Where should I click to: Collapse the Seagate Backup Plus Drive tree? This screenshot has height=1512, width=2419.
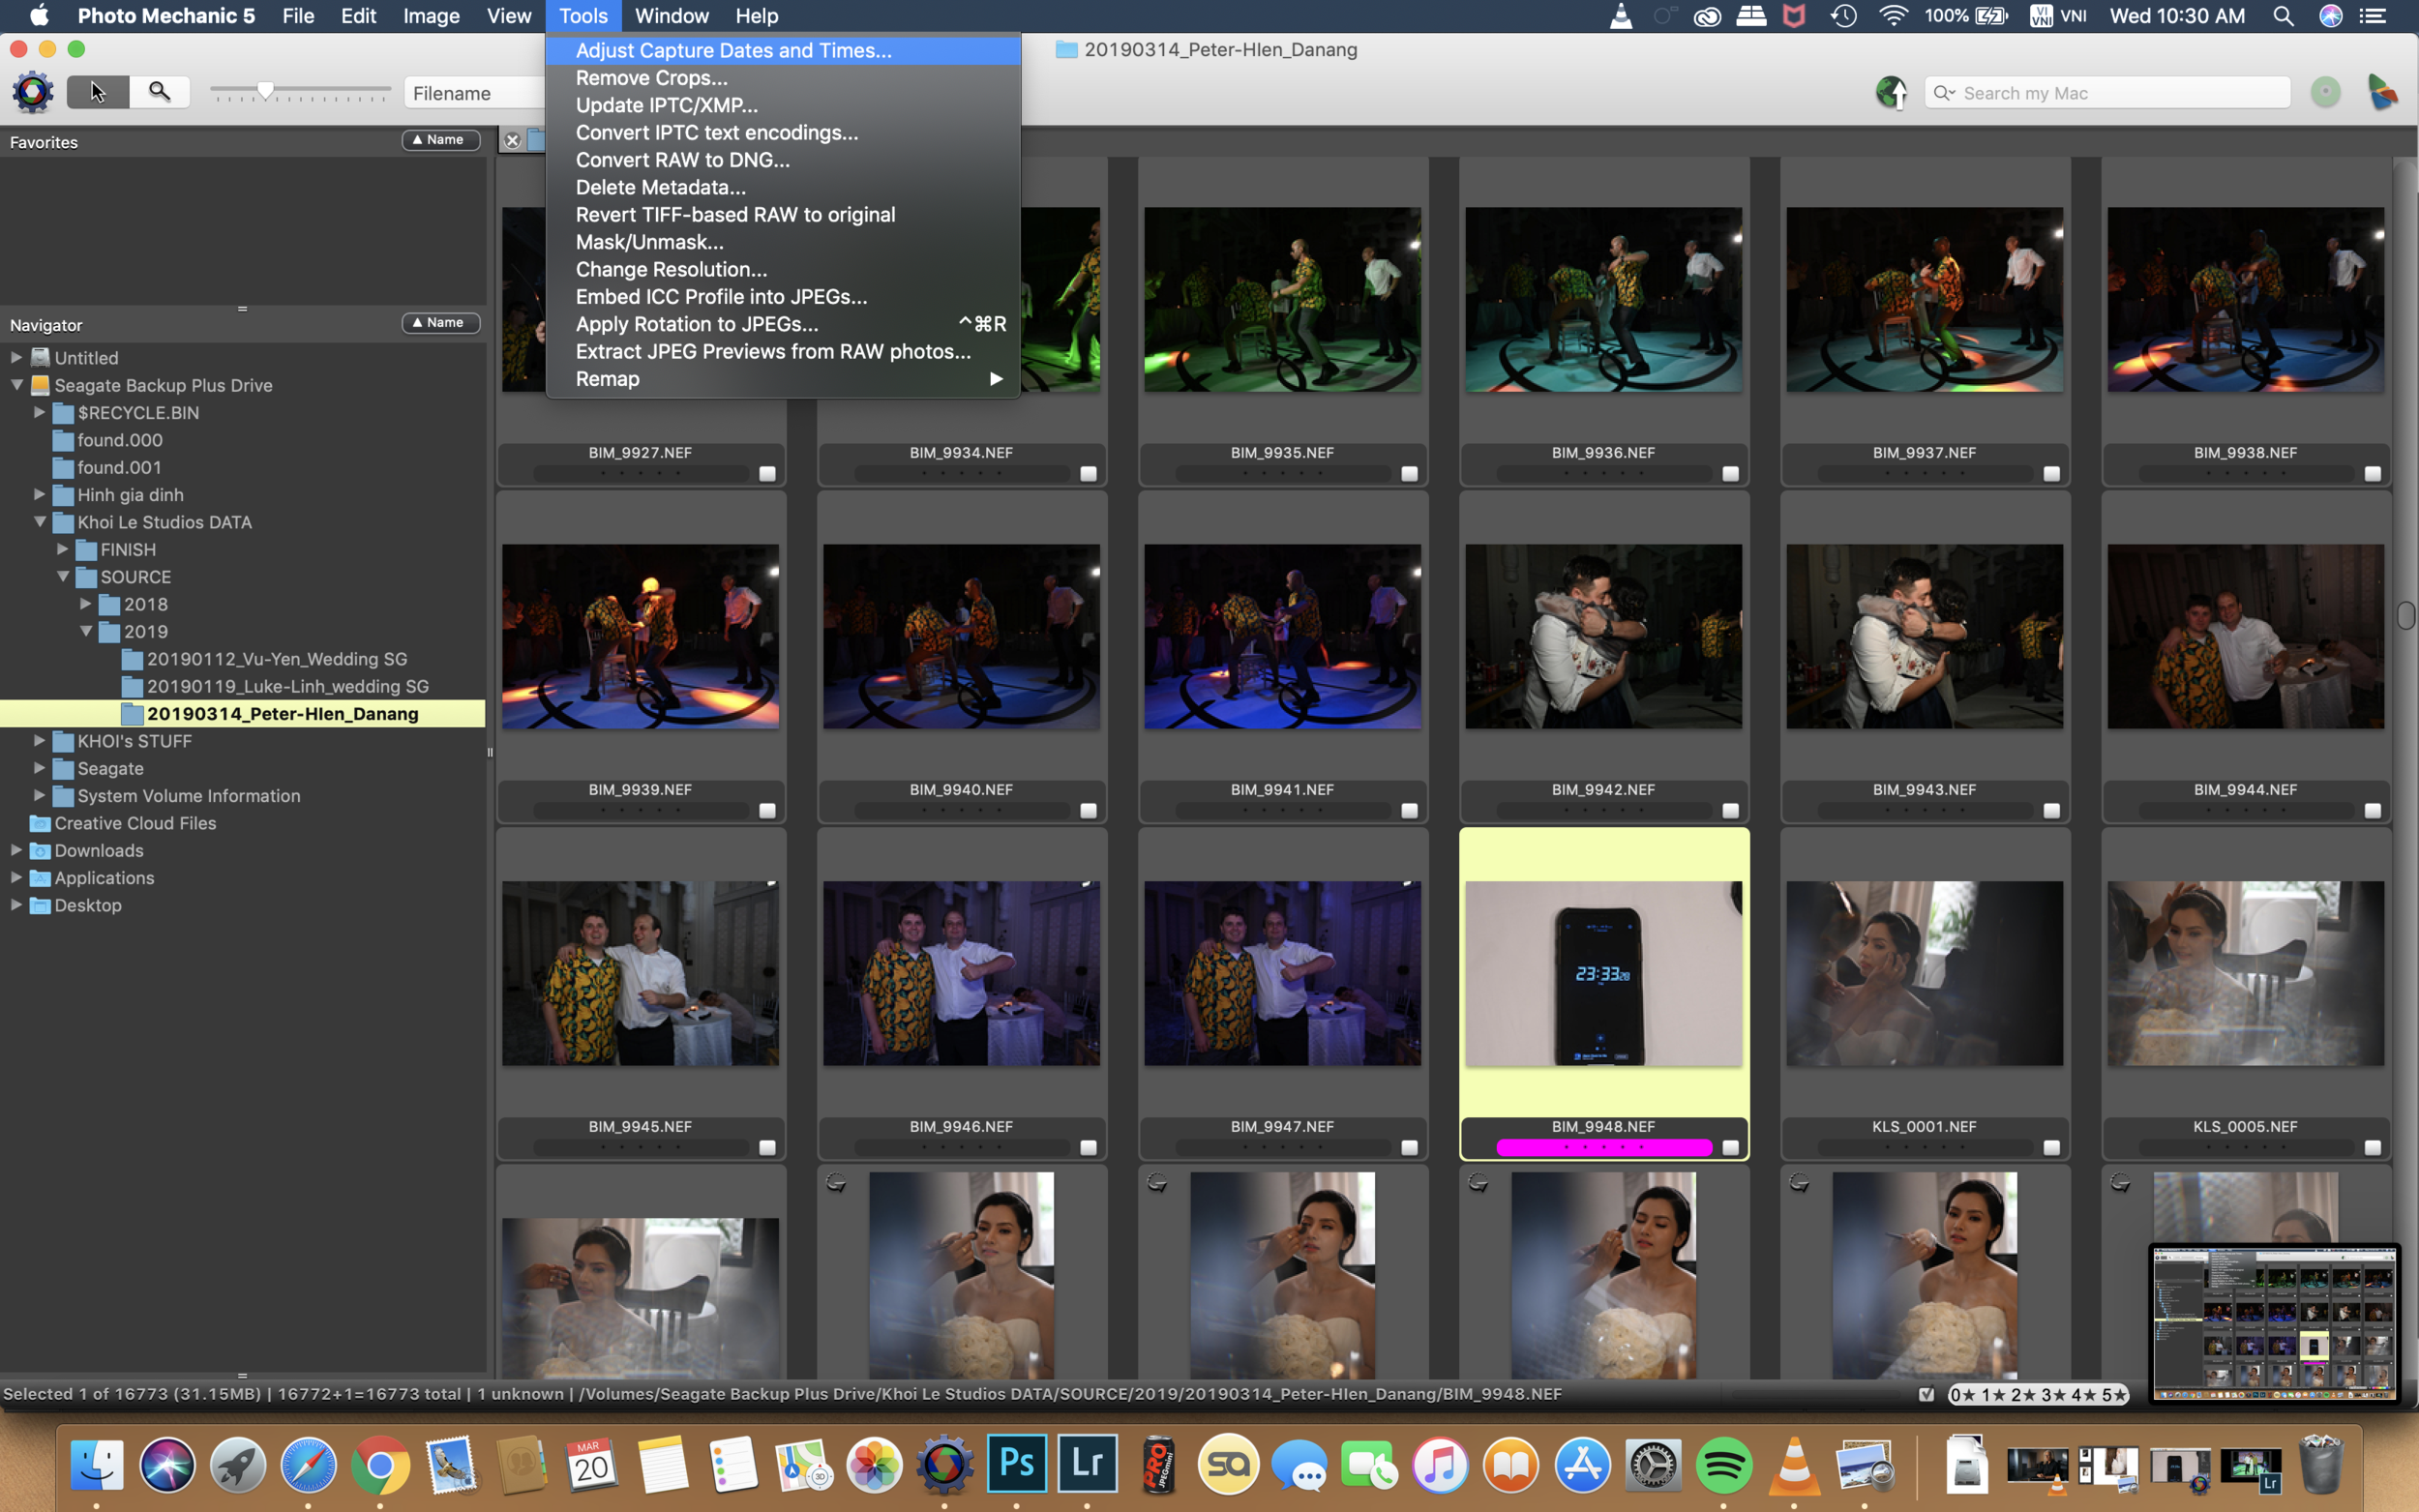point(16,384)
